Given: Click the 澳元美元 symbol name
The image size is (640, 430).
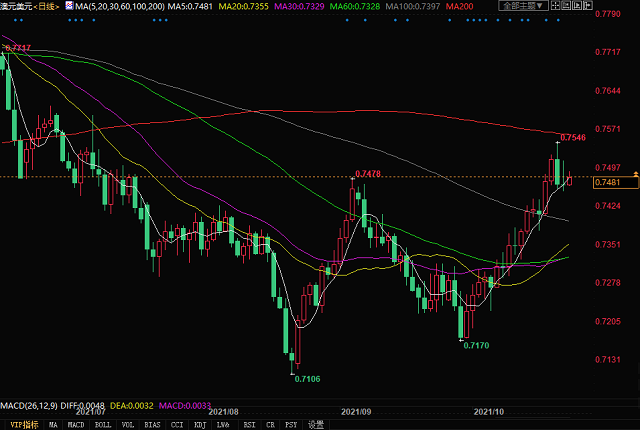Looking at the screenshot, I should click(16, 6).
